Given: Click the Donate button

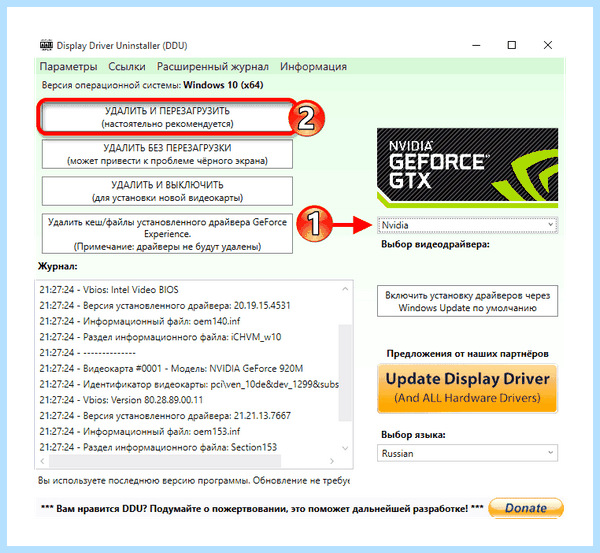Looking at the screenshot, I should 526,508.
